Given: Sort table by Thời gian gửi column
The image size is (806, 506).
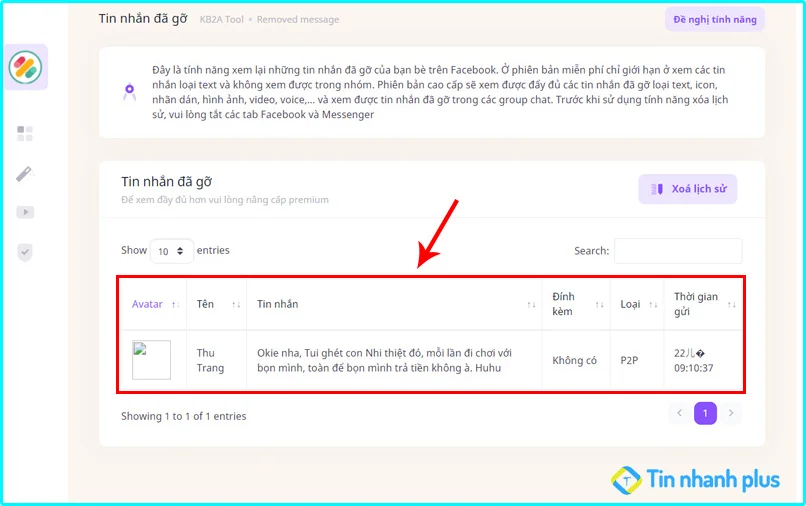Looking at the screenshot, I should (x=703, y=304).
